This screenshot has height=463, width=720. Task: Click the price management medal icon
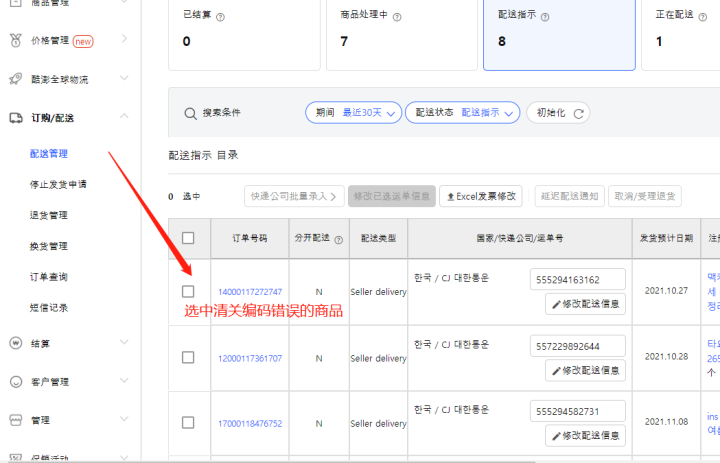point(16,40)
